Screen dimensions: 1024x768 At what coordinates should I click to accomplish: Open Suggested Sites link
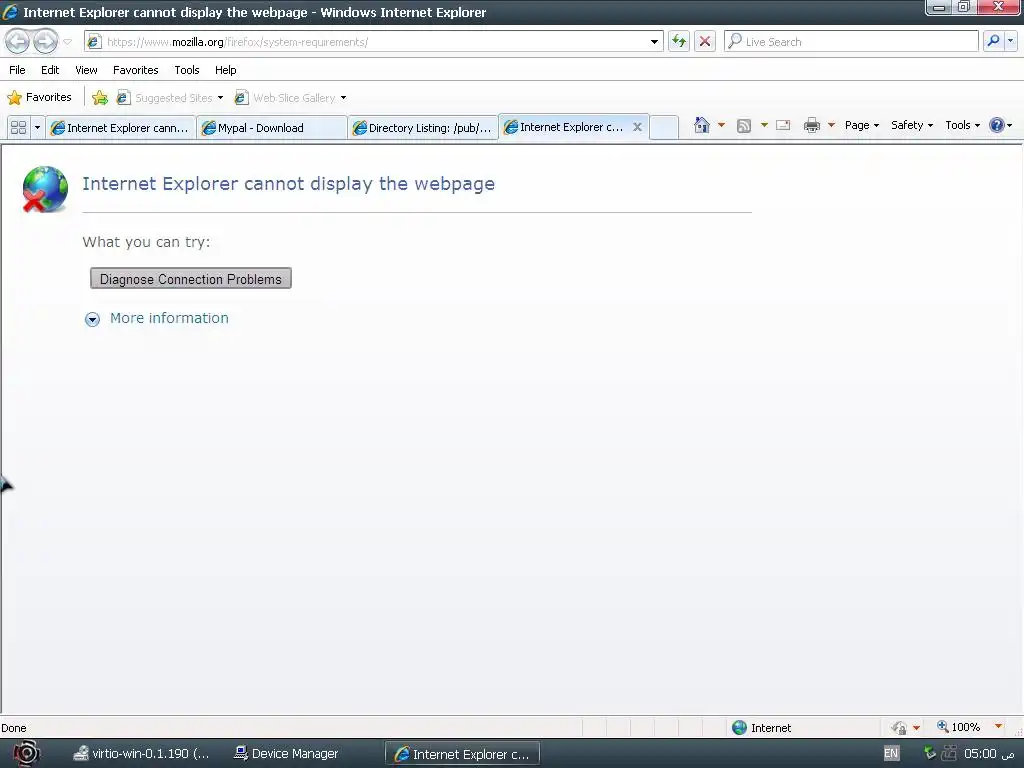point(165,98)
